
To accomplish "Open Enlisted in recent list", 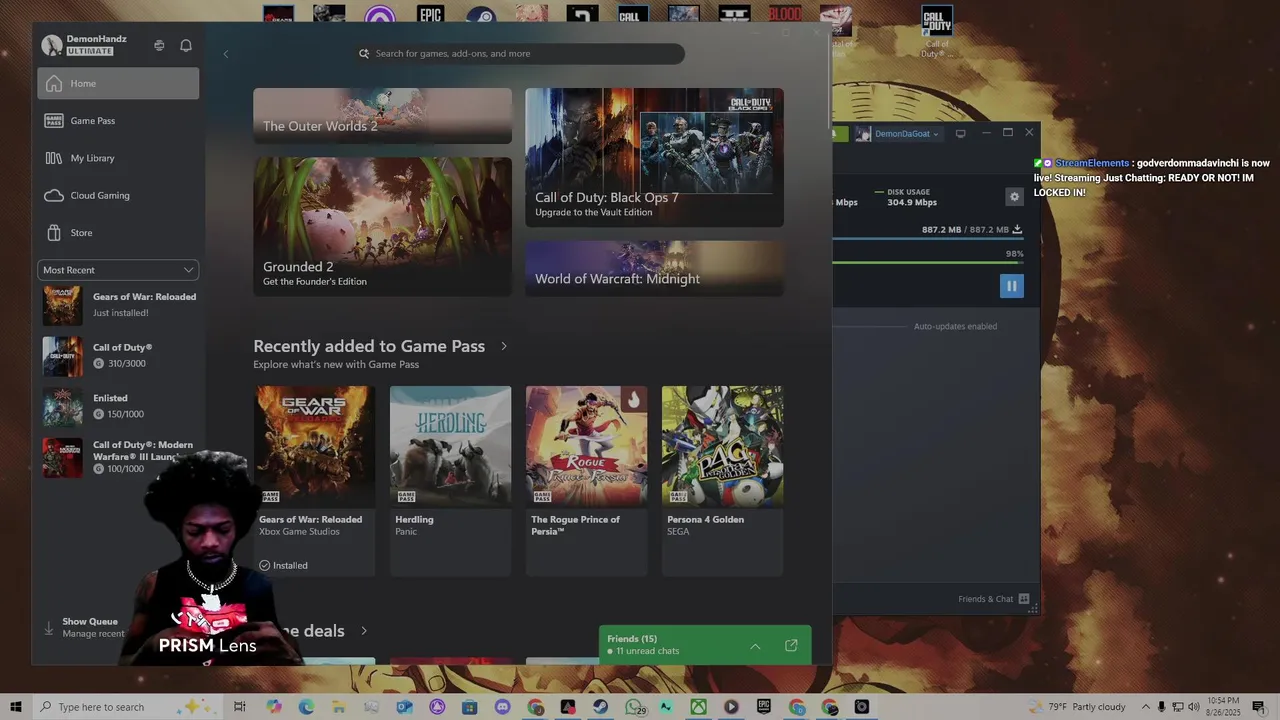I will [119, 407].
